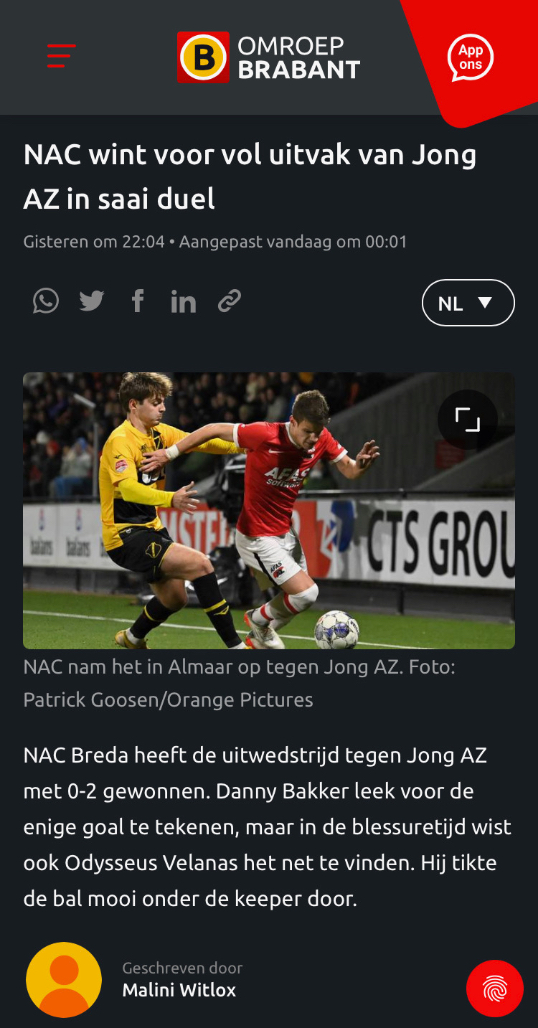Viewport: 538px width, 1028px height.
Task: Open the red fingerprint privacy button
Action: 495,989
